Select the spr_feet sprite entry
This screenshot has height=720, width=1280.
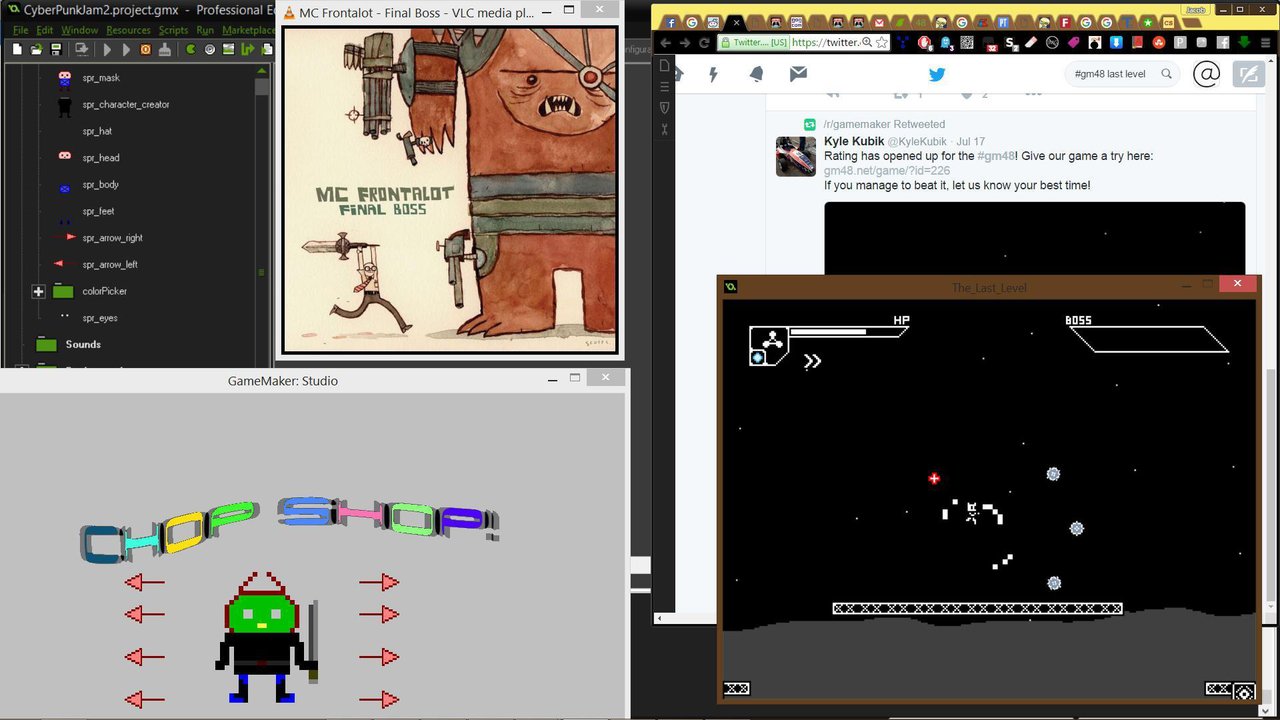(98, 211)
